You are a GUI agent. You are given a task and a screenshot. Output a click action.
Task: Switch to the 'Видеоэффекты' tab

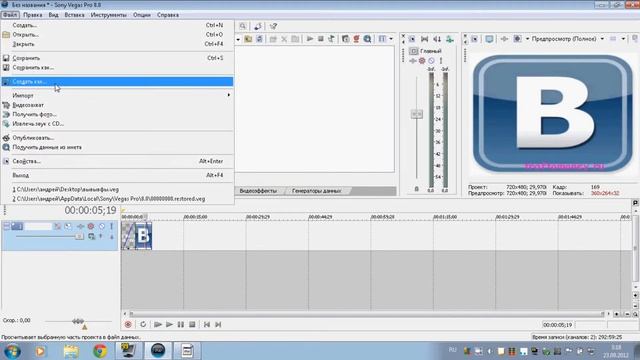click(258, 191)
